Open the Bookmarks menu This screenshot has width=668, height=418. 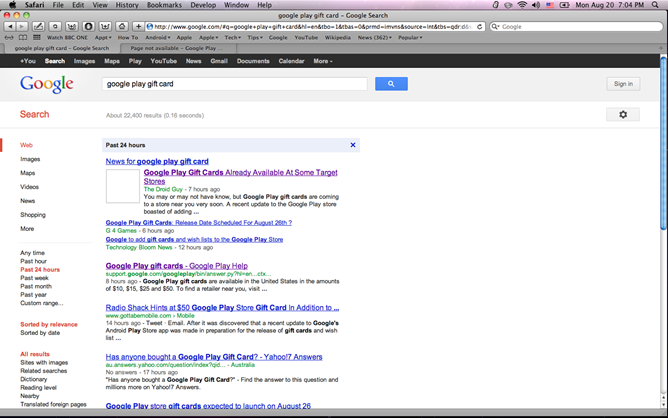(x=164, y=5)
